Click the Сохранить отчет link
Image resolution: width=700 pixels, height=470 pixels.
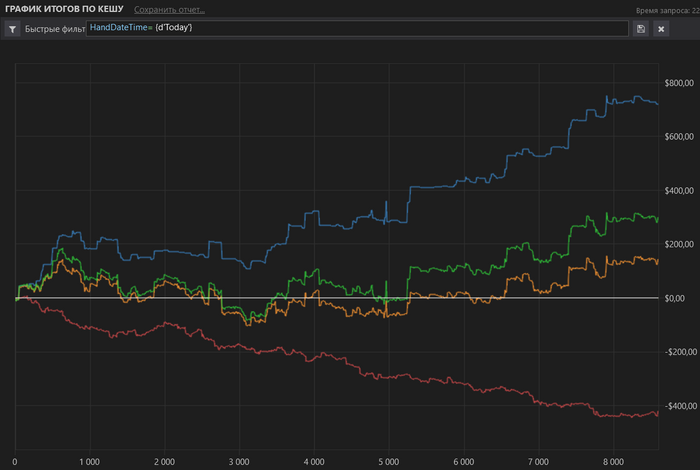(x=169, y=10)
